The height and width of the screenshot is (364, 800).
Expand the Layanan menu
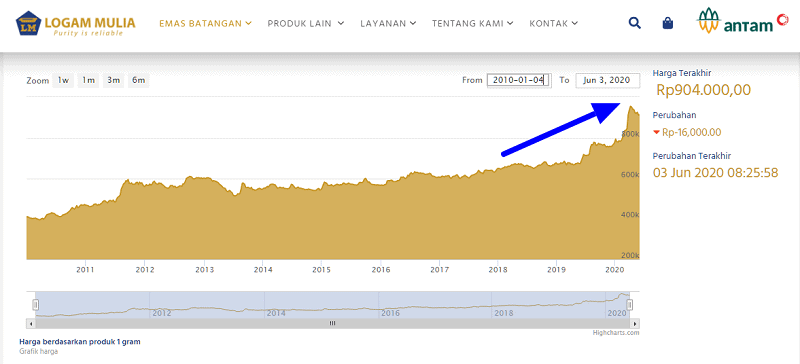pos(388,23)
